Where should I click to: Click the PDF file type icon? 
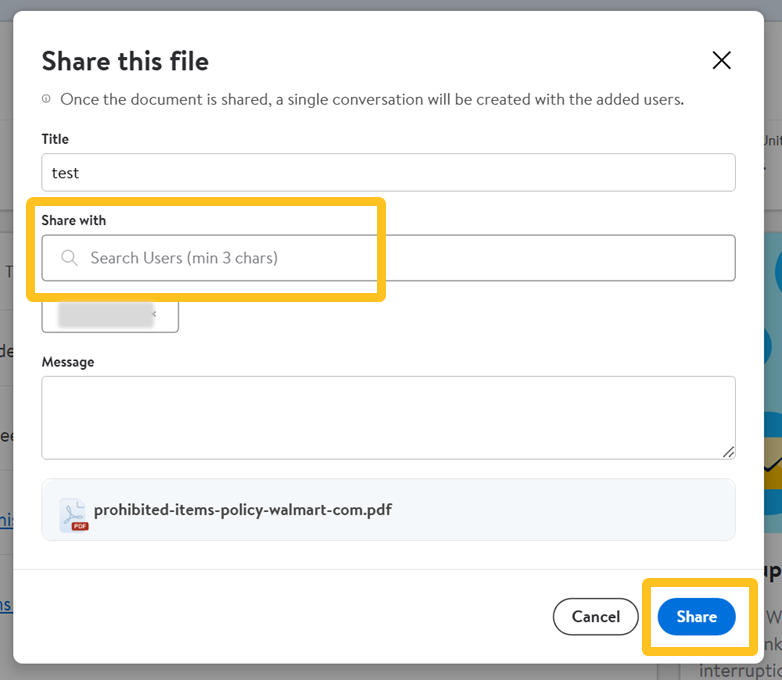pos(72,513)
